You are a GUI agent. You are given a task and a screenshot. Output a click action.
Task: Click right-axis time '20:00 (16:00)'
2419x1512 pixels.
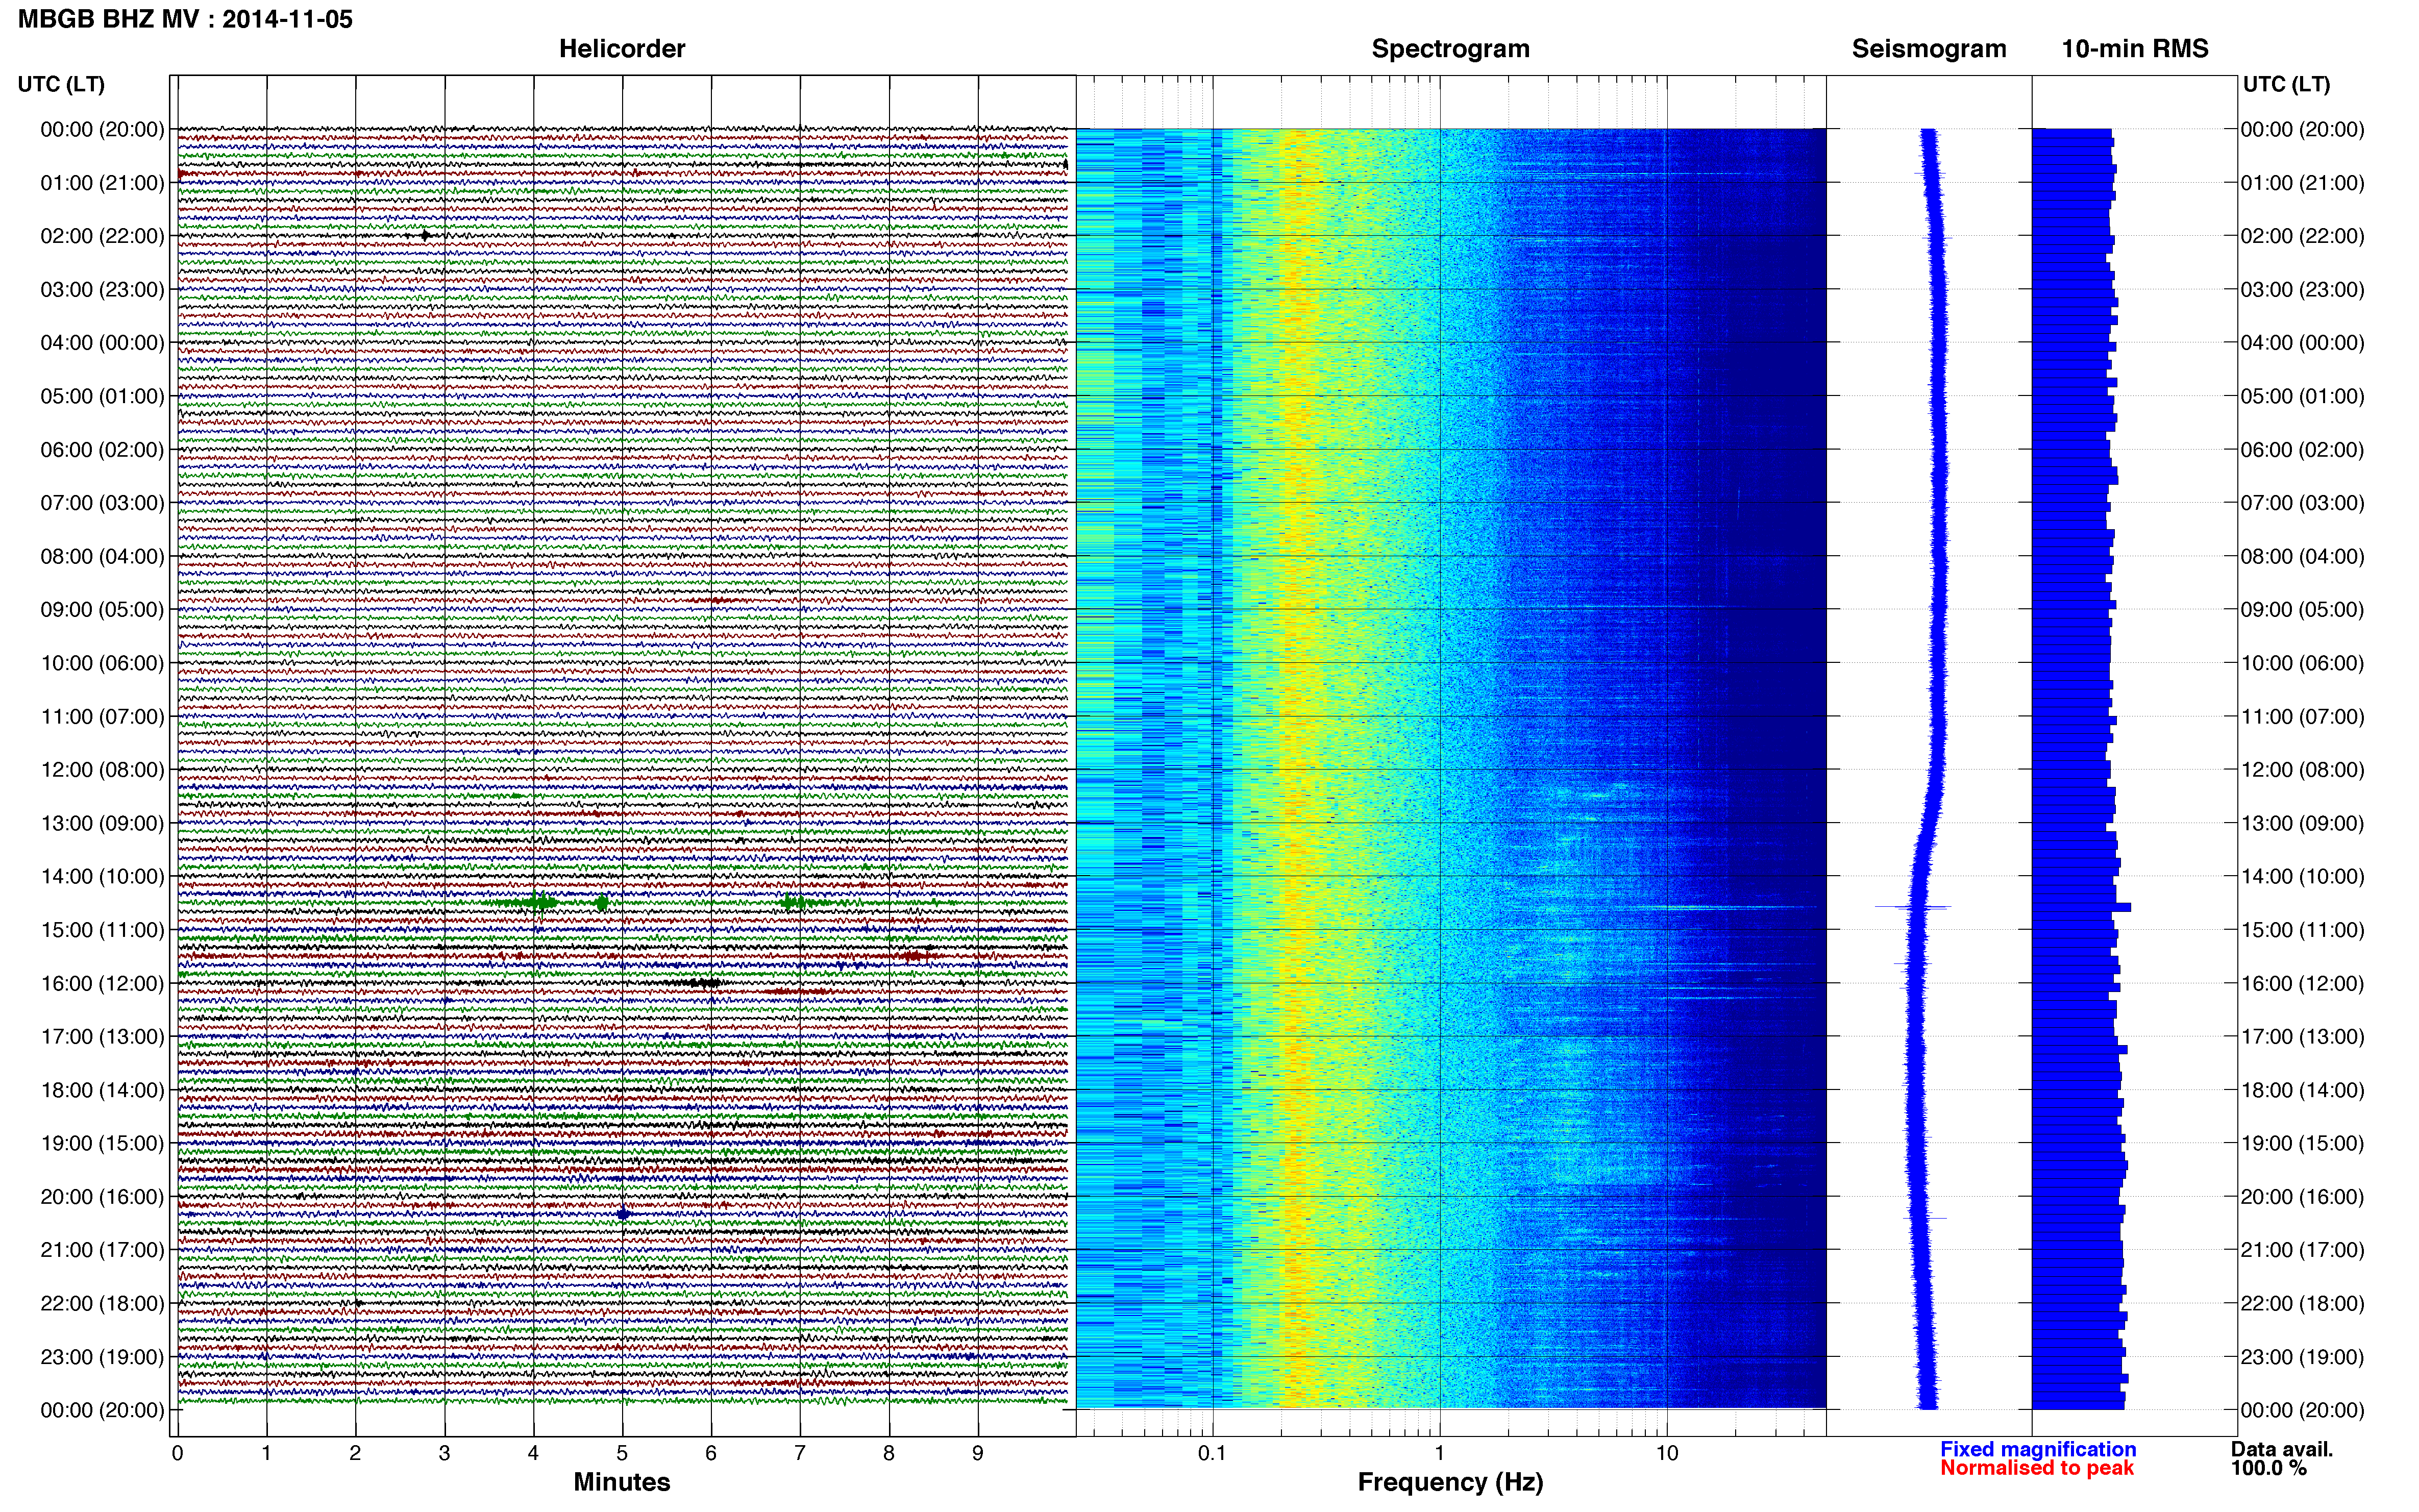[2302, 1197]
